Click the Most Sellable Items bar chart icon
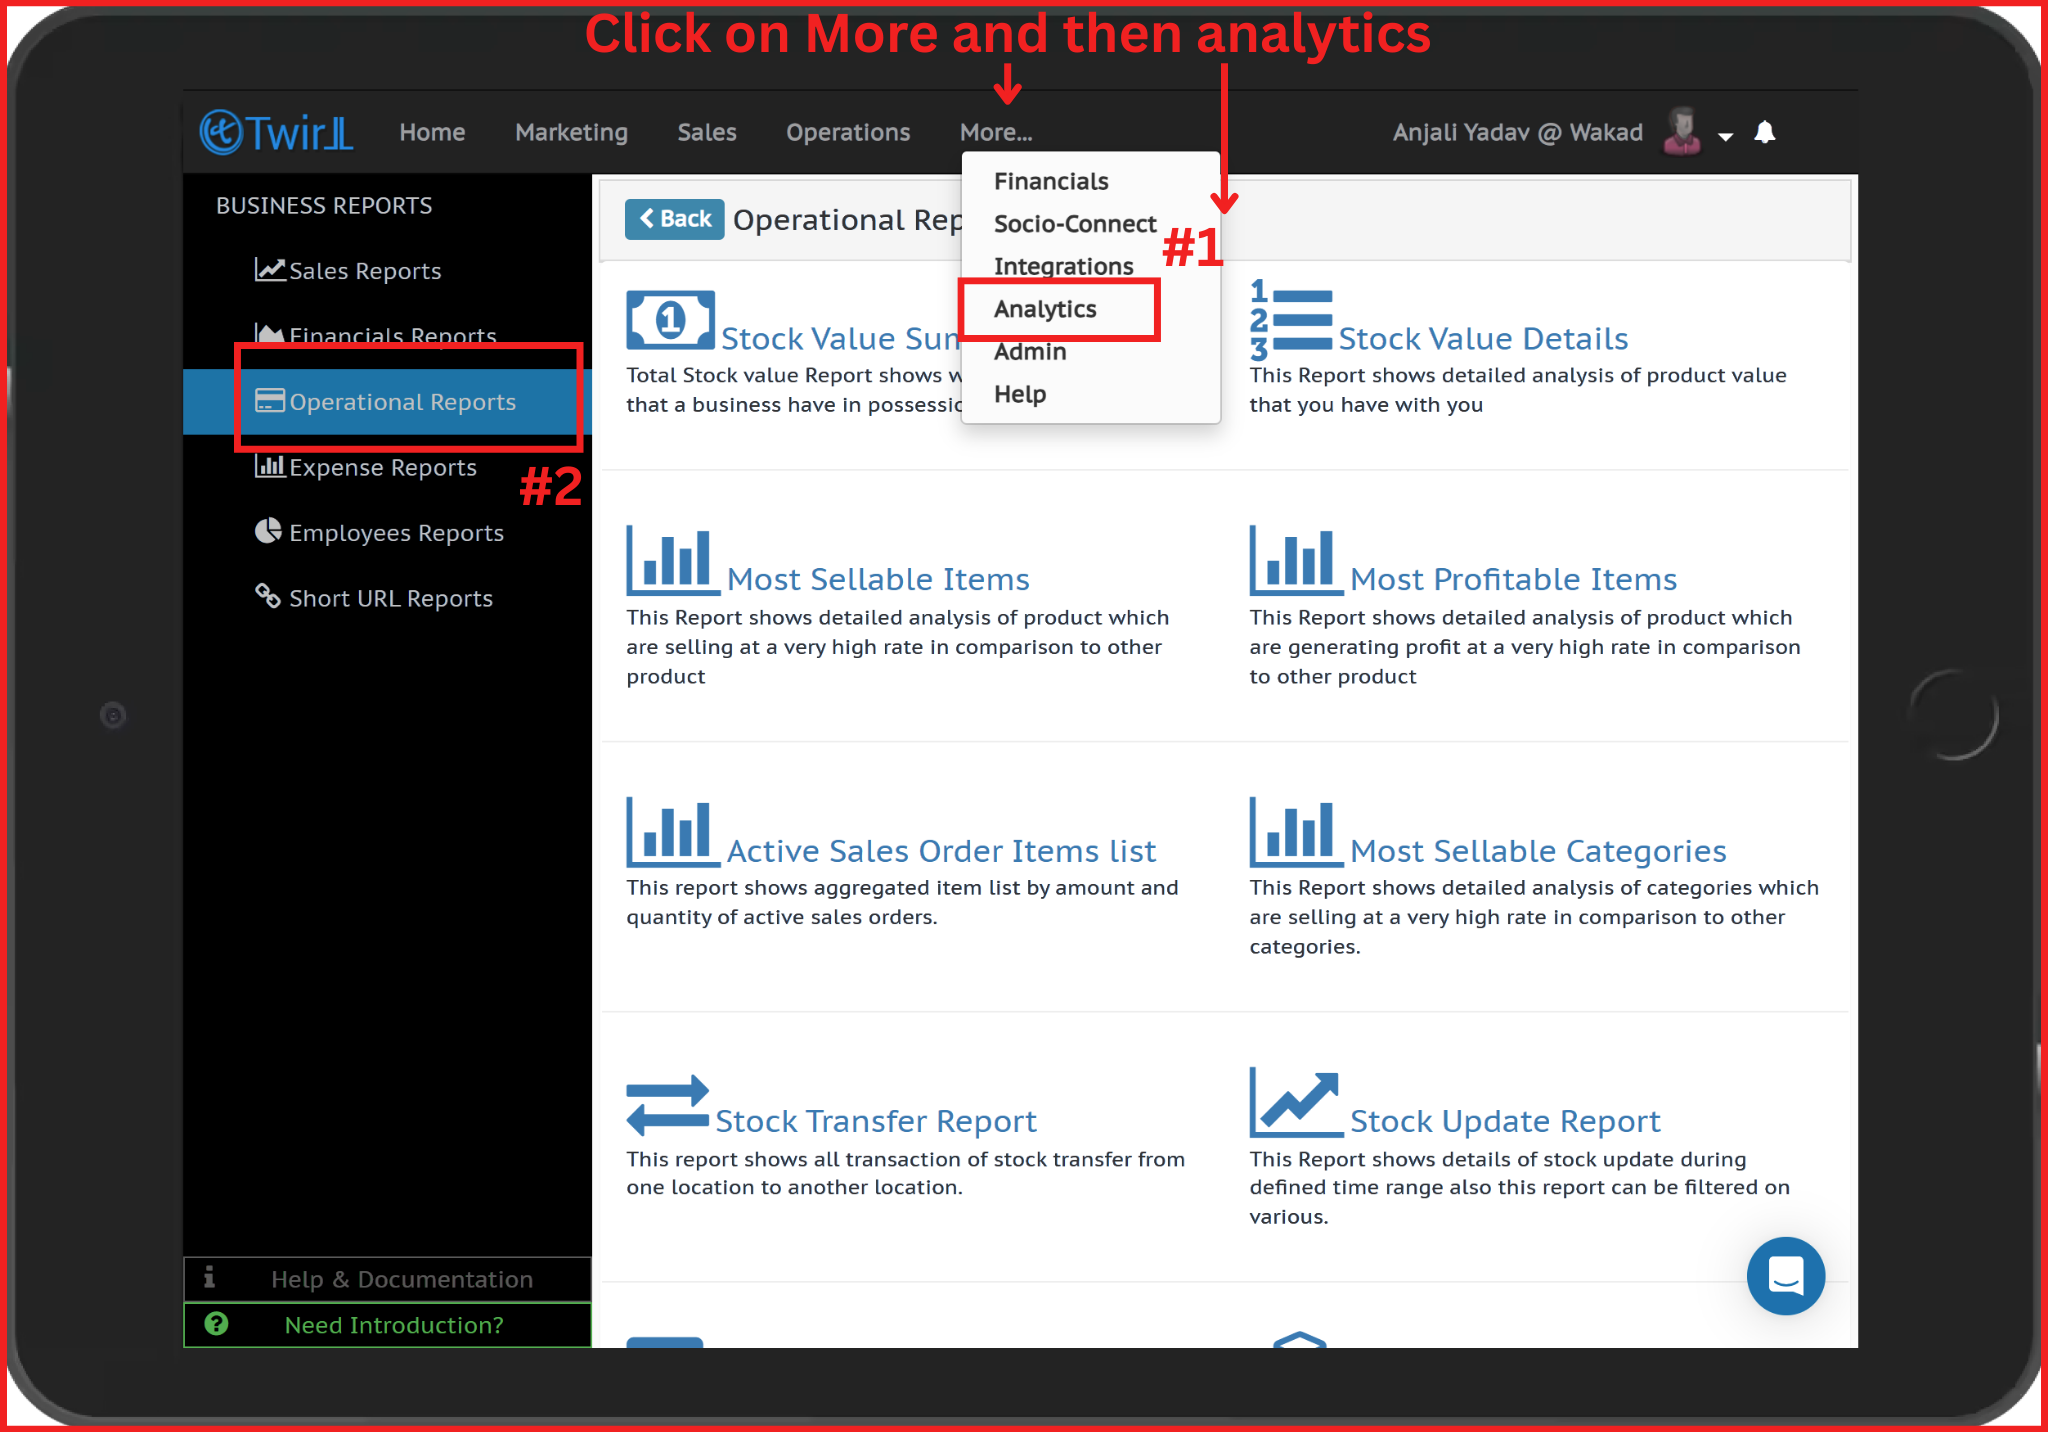 672,560
